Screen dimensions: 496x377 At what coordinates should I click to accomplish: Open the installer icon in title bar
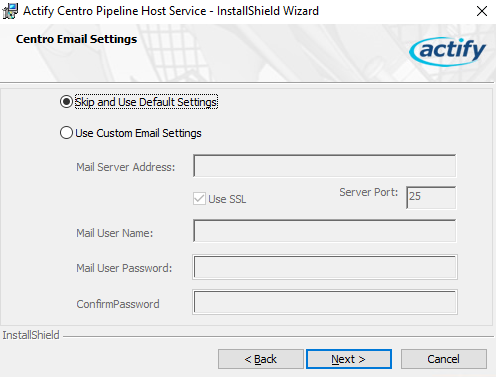(10, 11)
